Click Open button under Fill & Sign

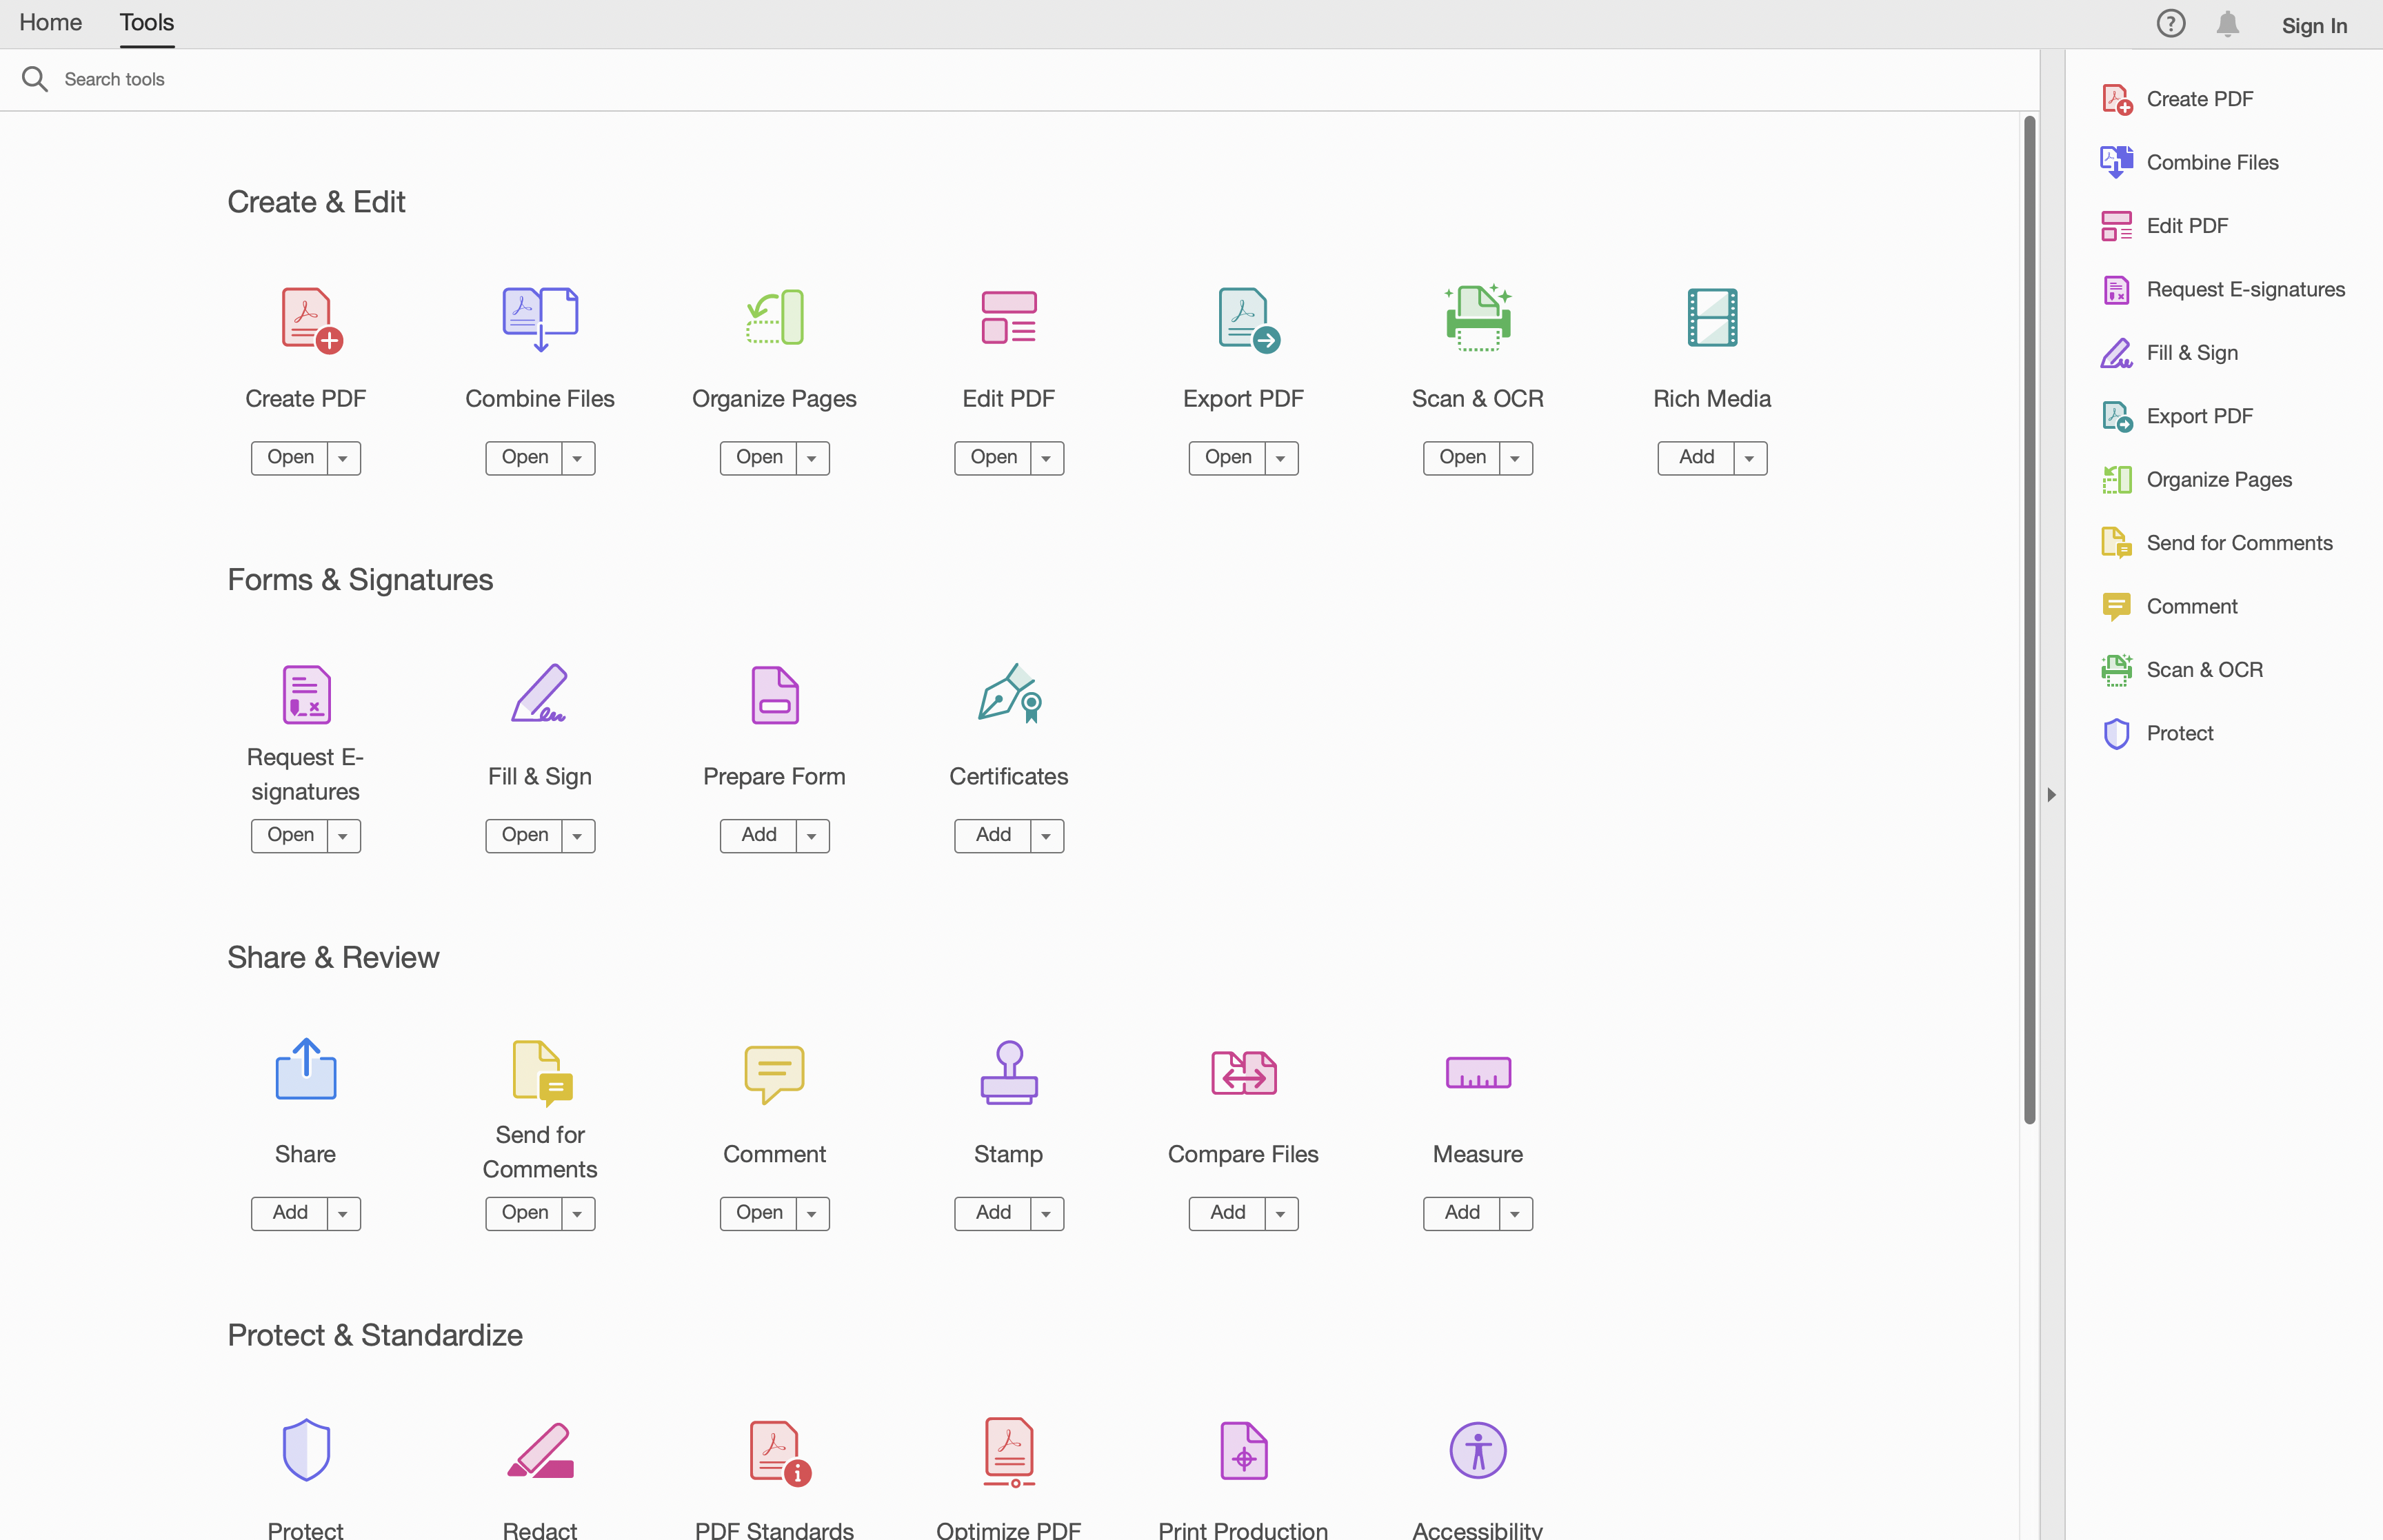tap(524, 836)
